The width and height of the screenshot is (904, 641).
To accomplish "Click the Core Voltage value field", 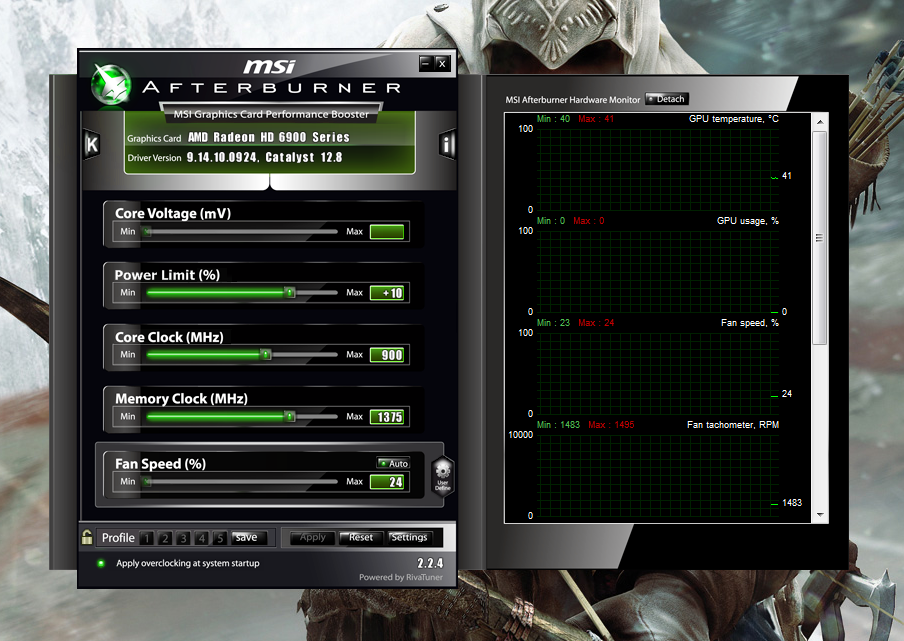I will click(x=387, y=232).
